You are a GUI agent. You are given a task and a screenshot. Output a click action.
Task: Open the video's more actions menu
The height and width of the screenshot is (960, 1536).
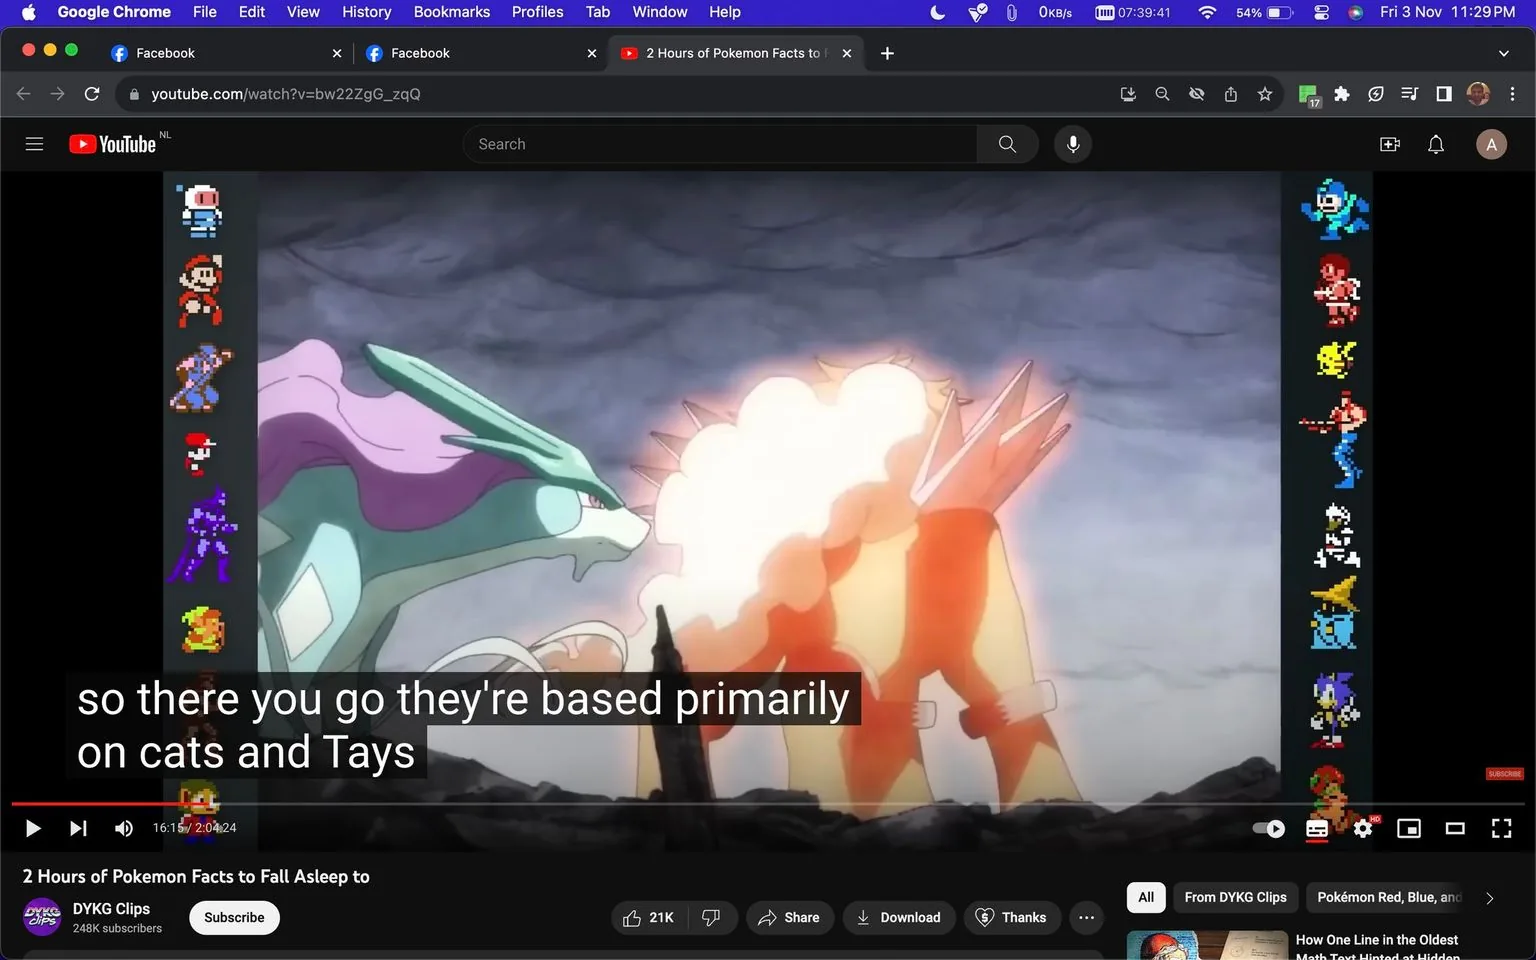1086,917
